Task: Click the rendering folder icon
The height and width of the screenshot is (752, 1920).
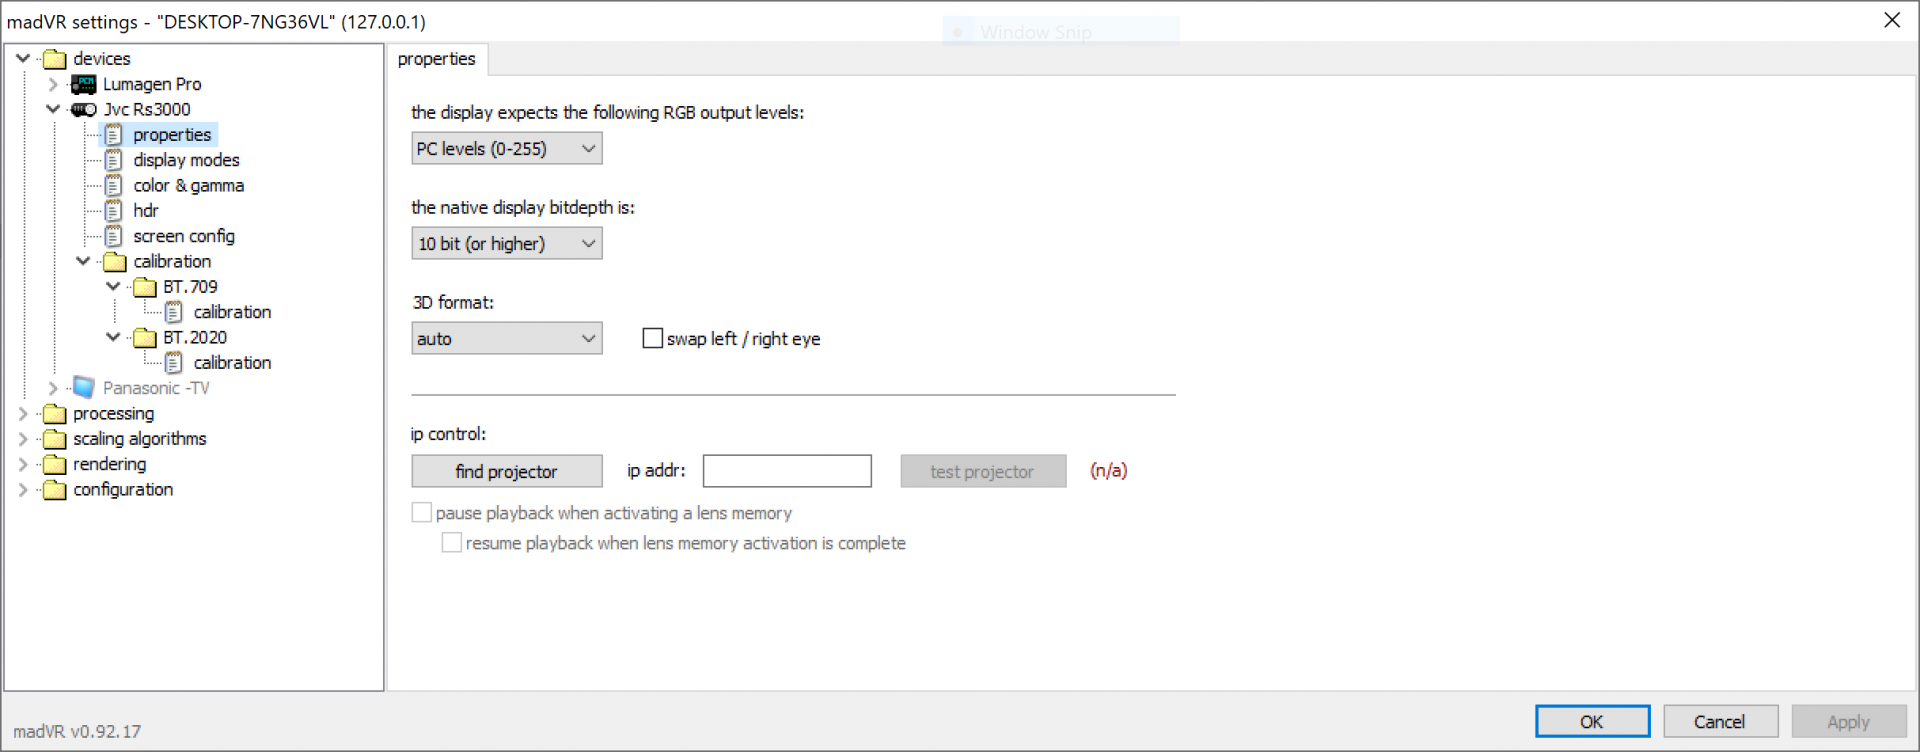Action: (x=55, y=464)
